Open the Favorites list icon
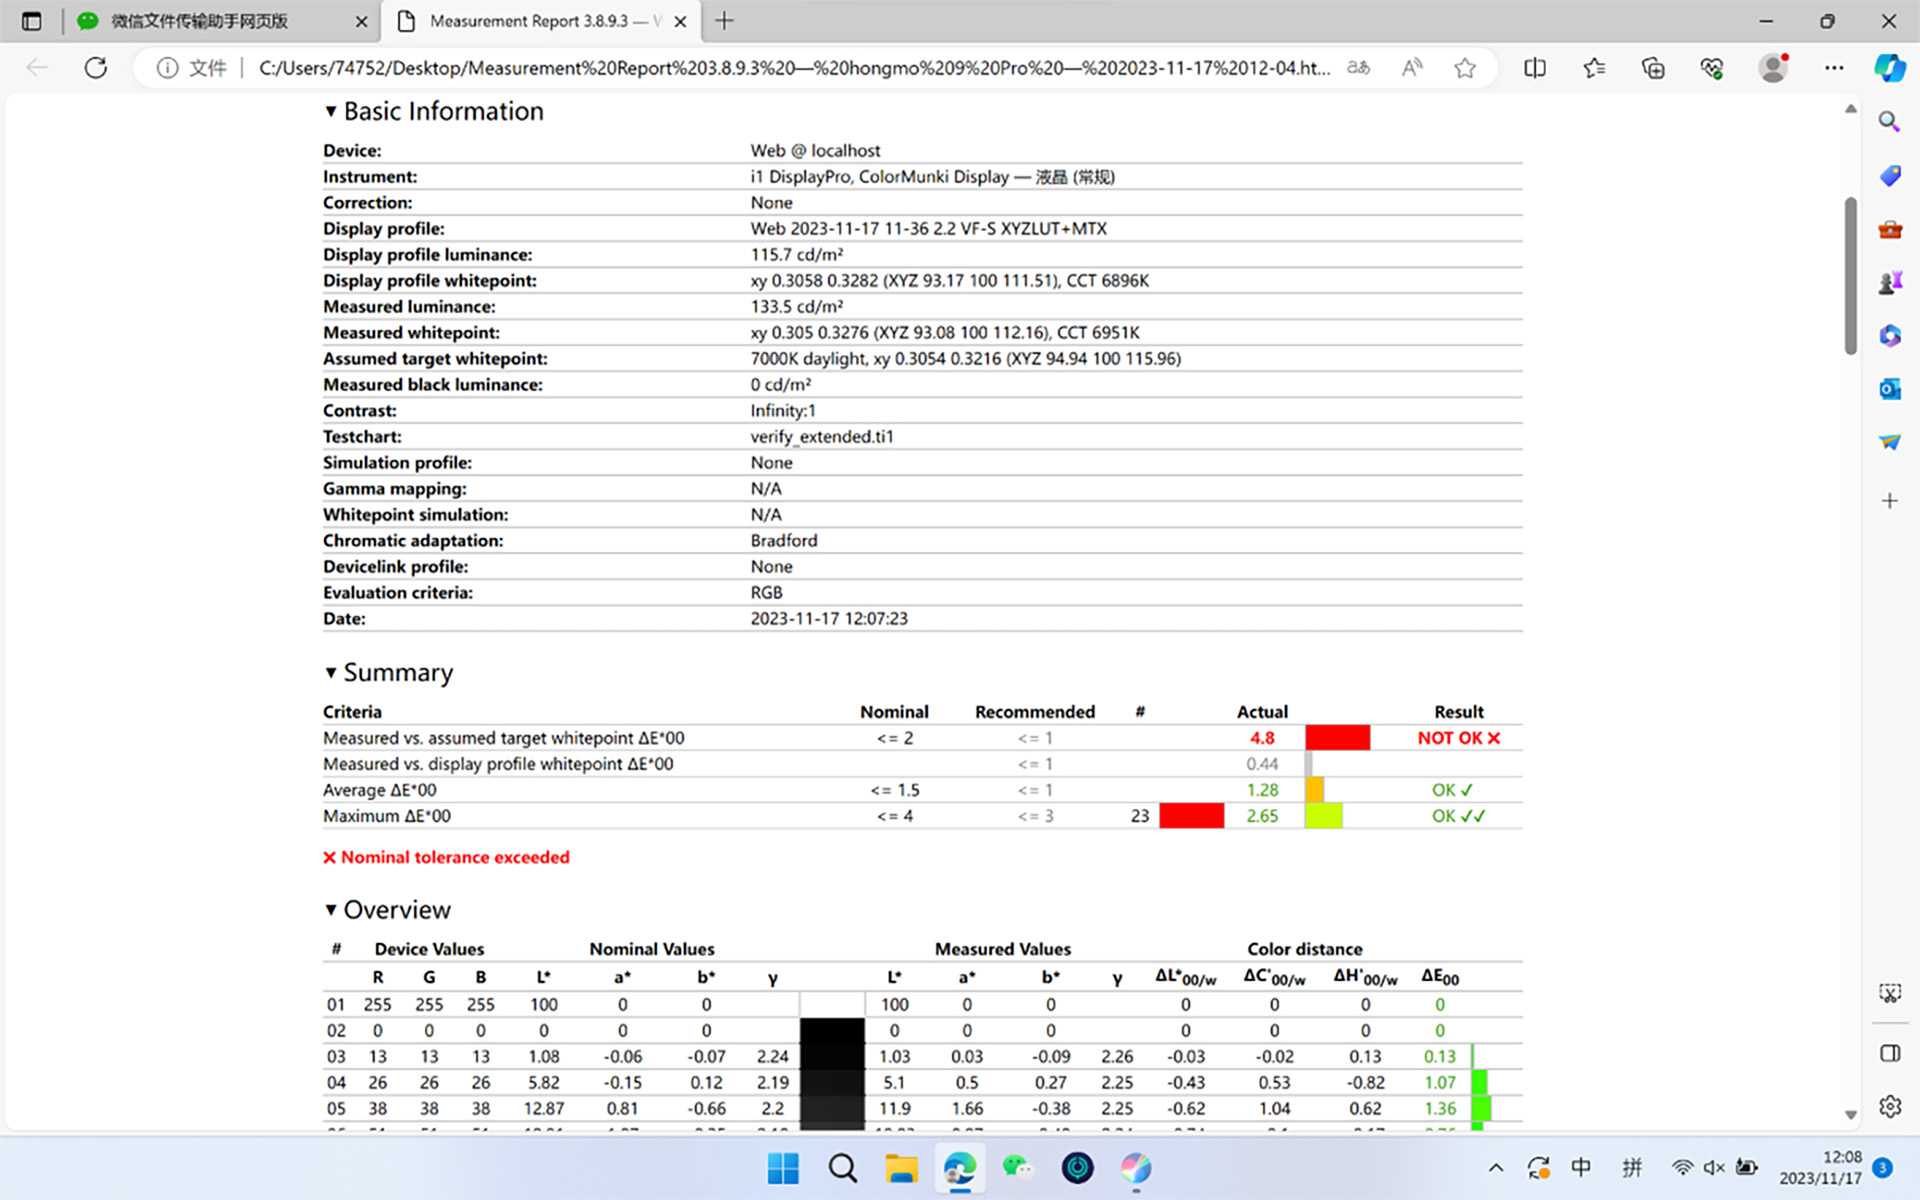The height and width of the screenshot is (1200, 1920). [1594, 68]
